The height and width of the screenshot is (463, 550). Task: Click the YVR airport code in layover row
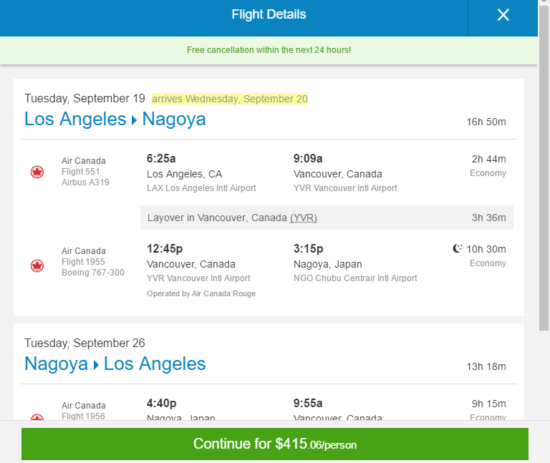(303, 218)
